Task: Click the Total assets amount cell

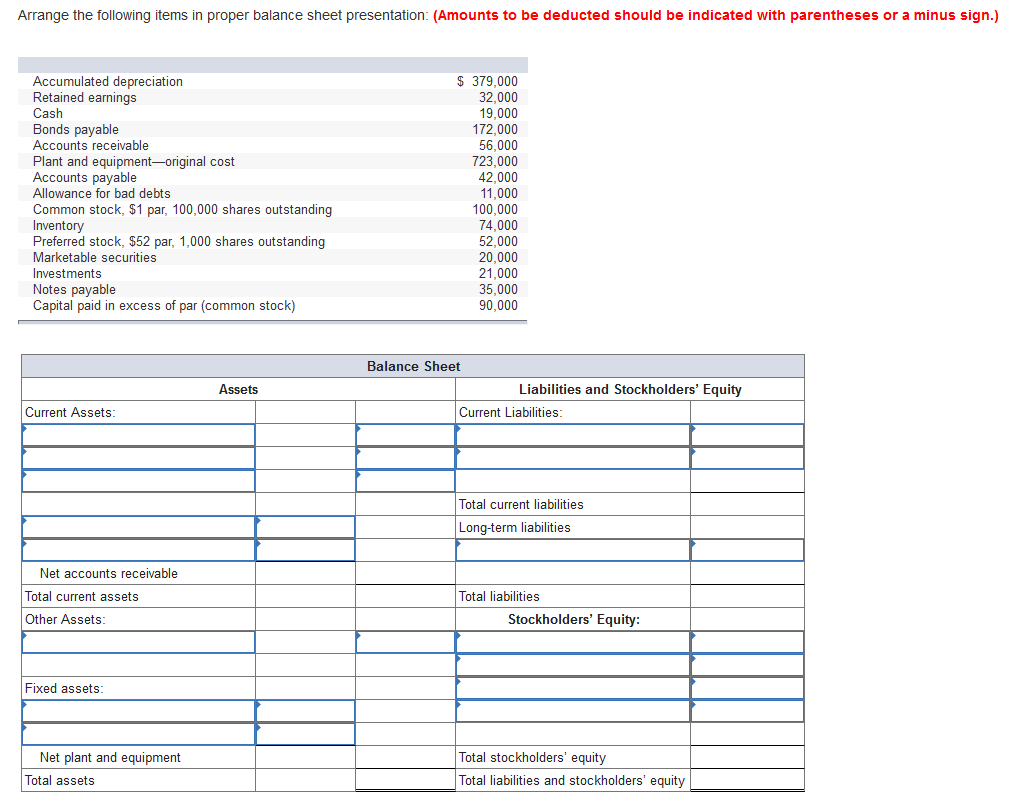Action: [x=405, y=780]
